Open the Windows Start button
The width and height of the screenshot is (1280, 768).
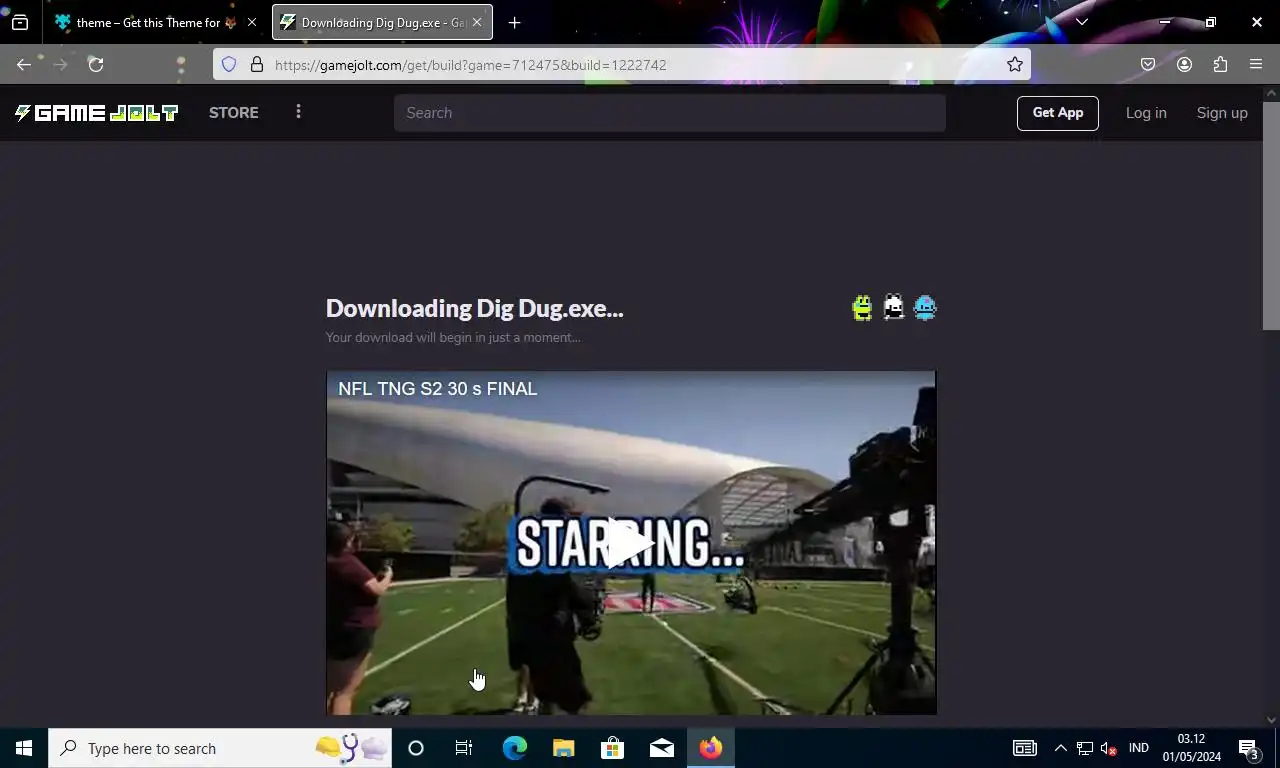(24, 748)
